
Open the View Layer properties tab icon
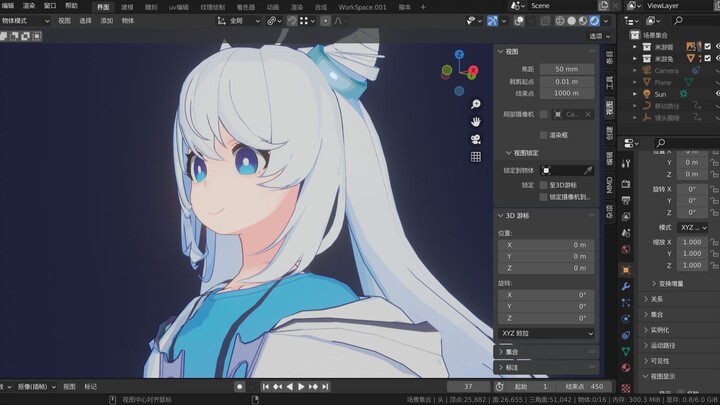click(625, 216)
